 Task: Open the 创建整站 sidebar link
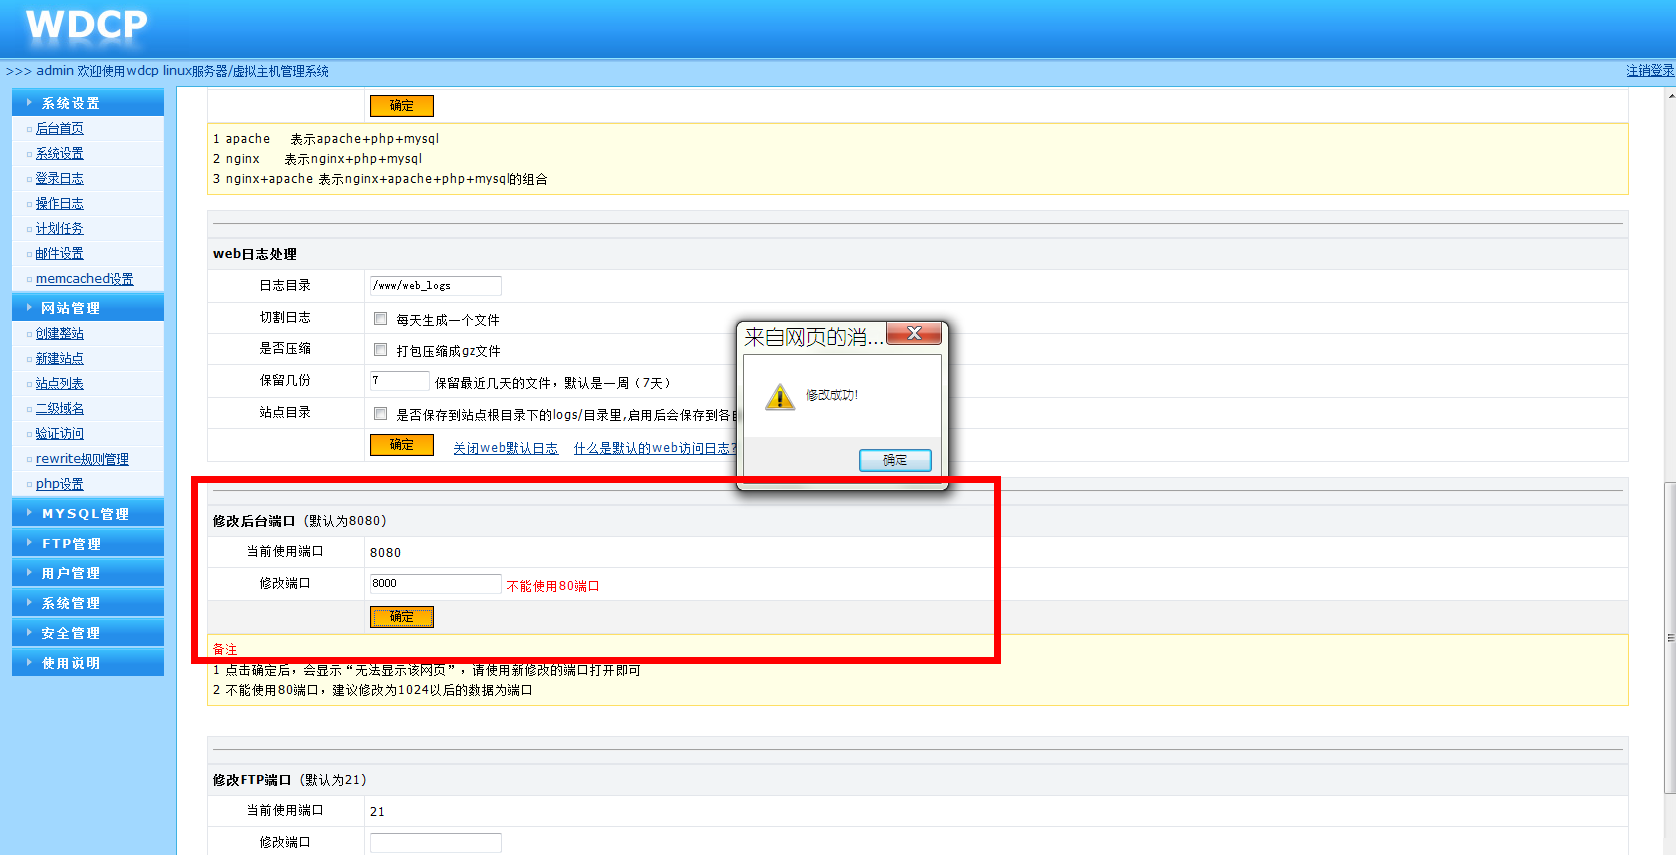pyautogui.click(x=60, y=333)
